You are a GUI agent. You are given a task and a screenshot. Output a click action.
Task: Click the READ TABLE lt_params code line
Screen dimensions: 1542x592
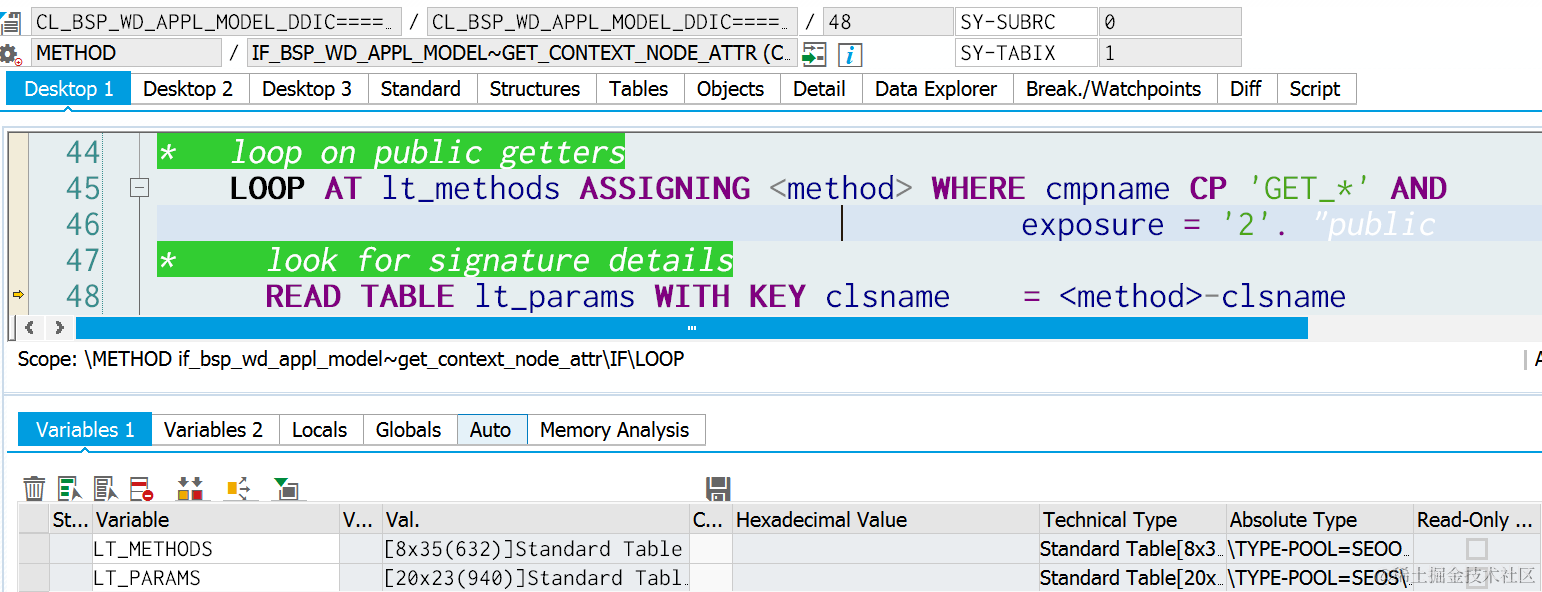pyautogui.click(x=805, y=296)
